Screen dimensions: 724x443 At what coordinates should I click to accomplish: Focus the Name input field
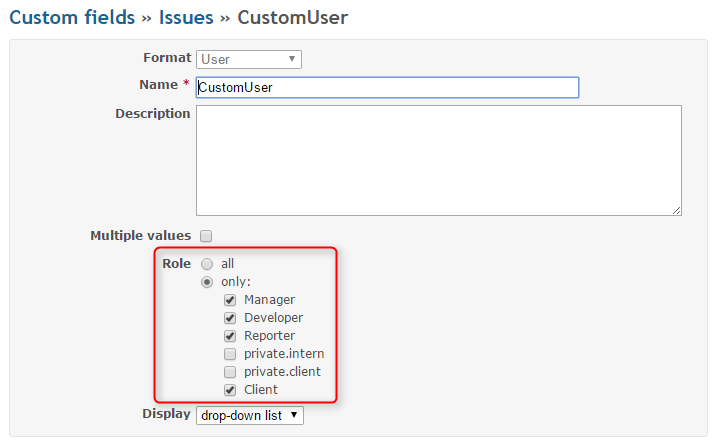(387, 87)
